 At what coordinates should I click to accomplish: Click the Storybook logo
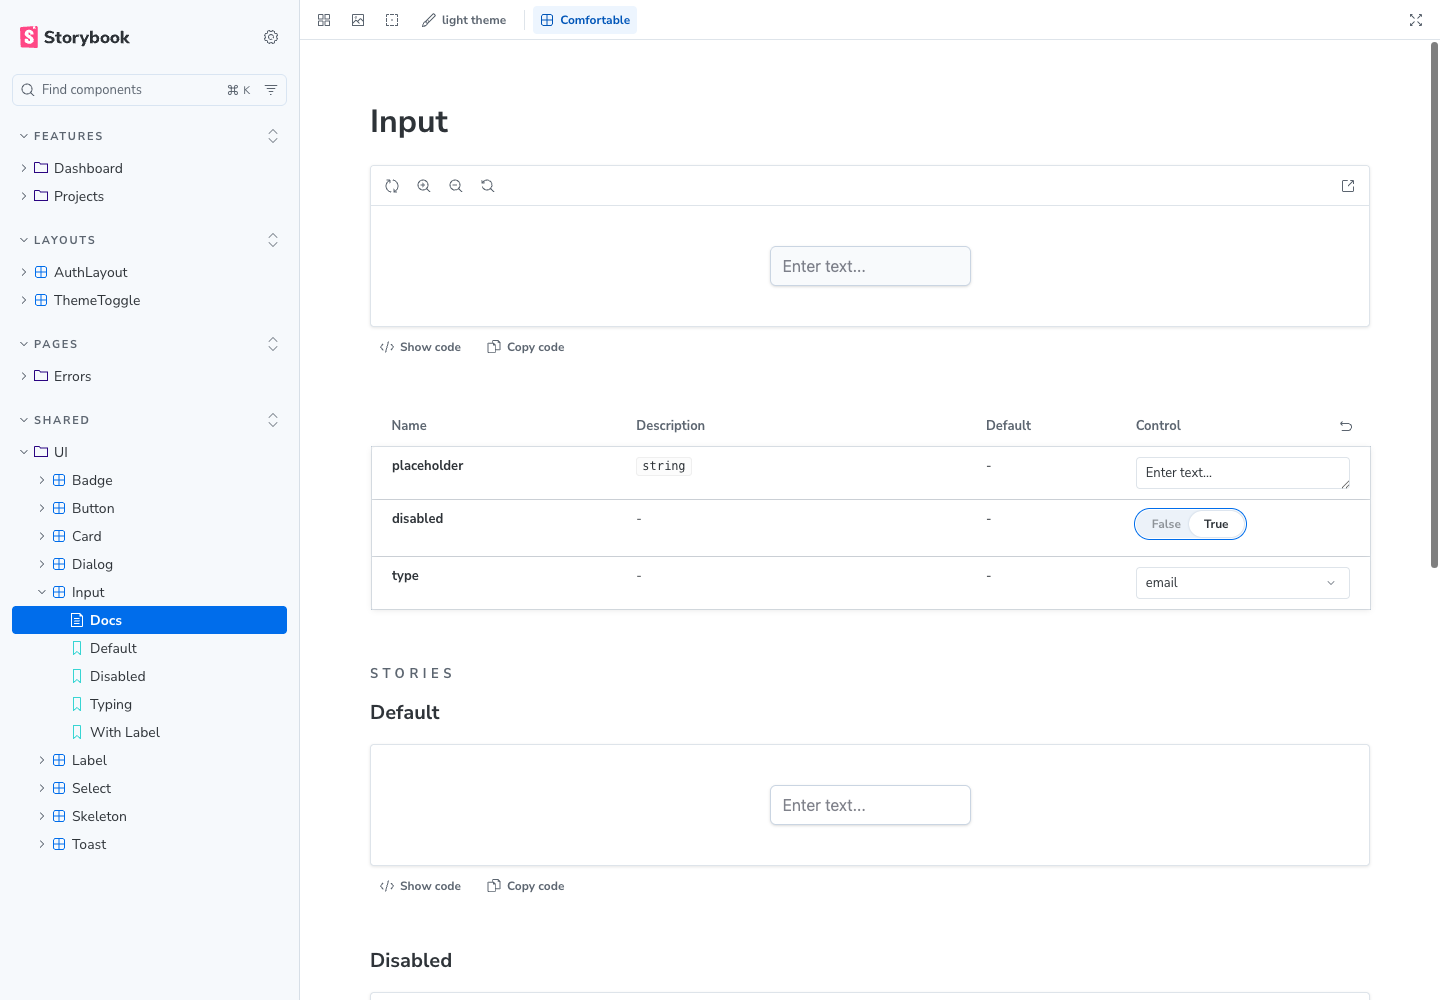pyautogui.click(x=75, y=37)
